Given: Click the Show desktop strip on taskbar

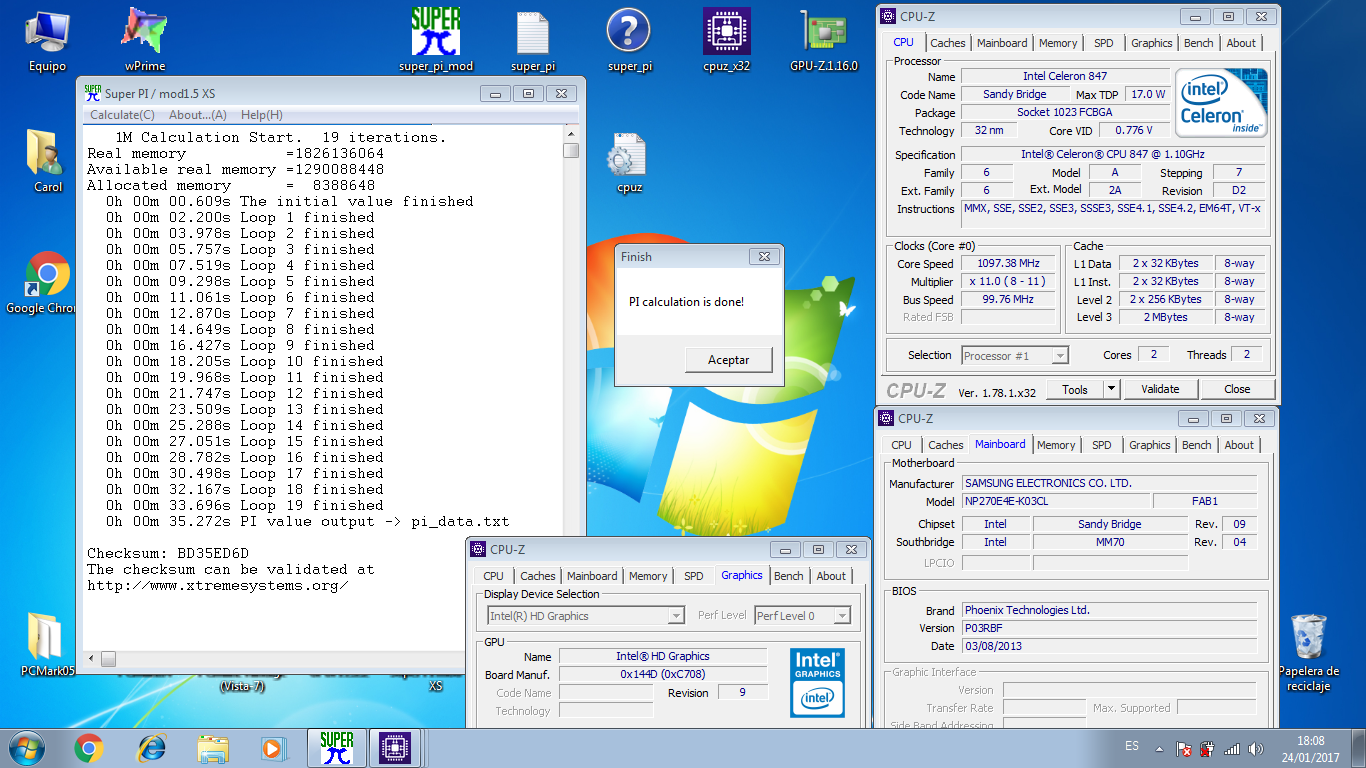Looking at the screenshot, I should pyautogui.click(x=1359, y=748).
